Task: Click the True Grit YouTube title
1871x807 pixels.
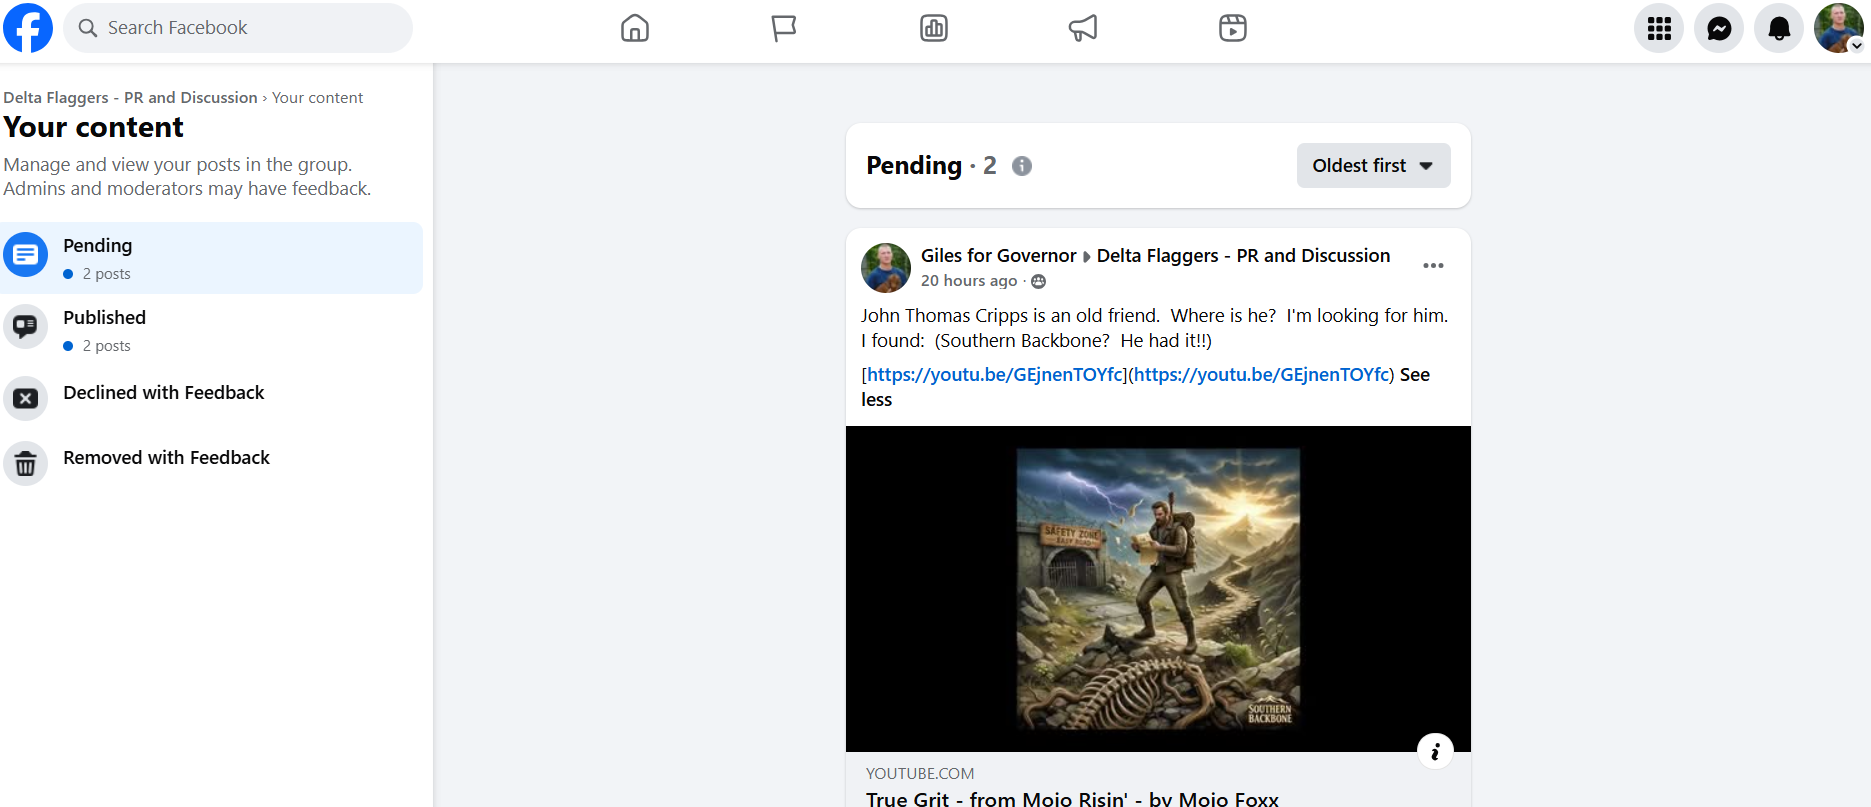Action: pos(1072,798)
